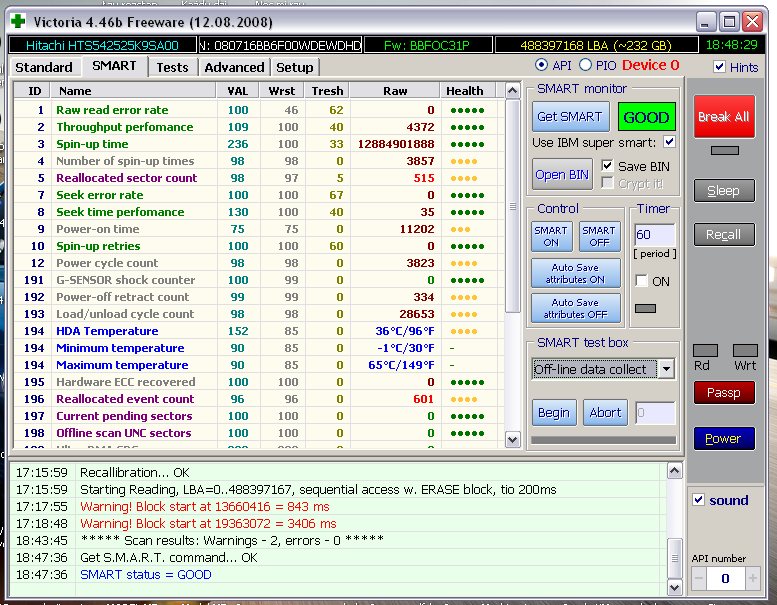Click SMART table scroll down arrow

point(512,440)
